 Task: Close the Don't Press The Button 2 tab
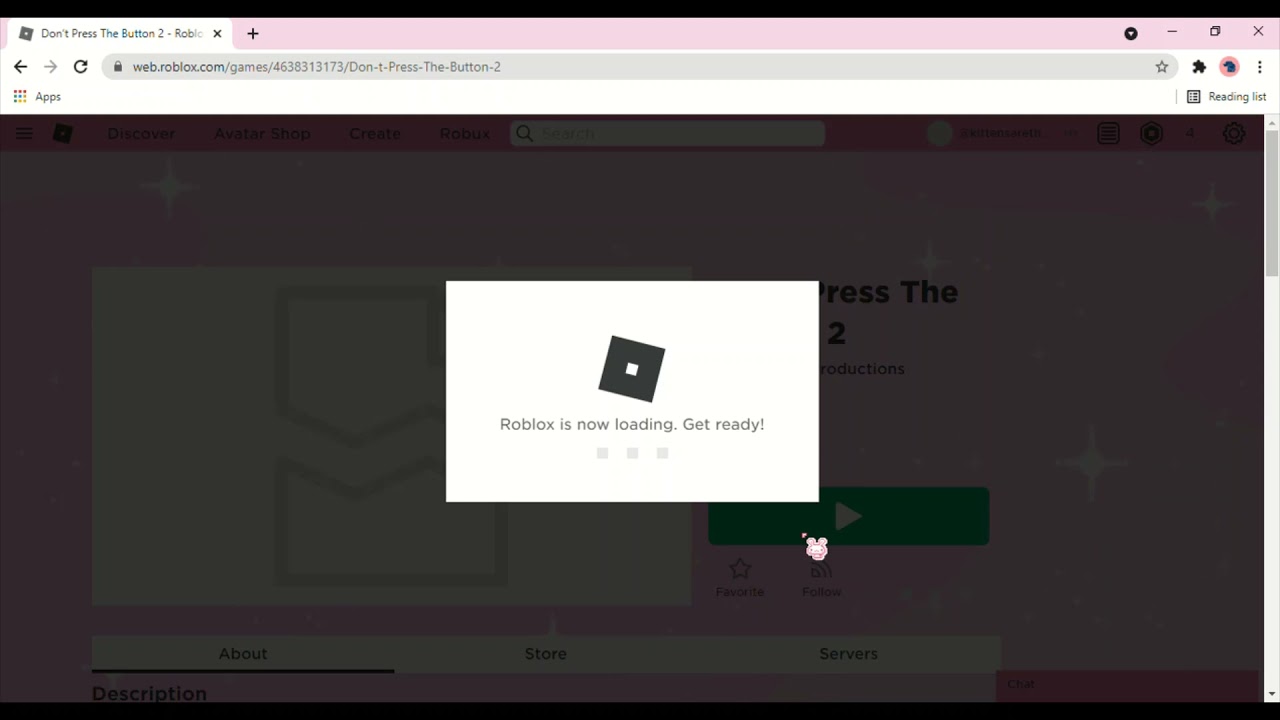tap(217, 33)
